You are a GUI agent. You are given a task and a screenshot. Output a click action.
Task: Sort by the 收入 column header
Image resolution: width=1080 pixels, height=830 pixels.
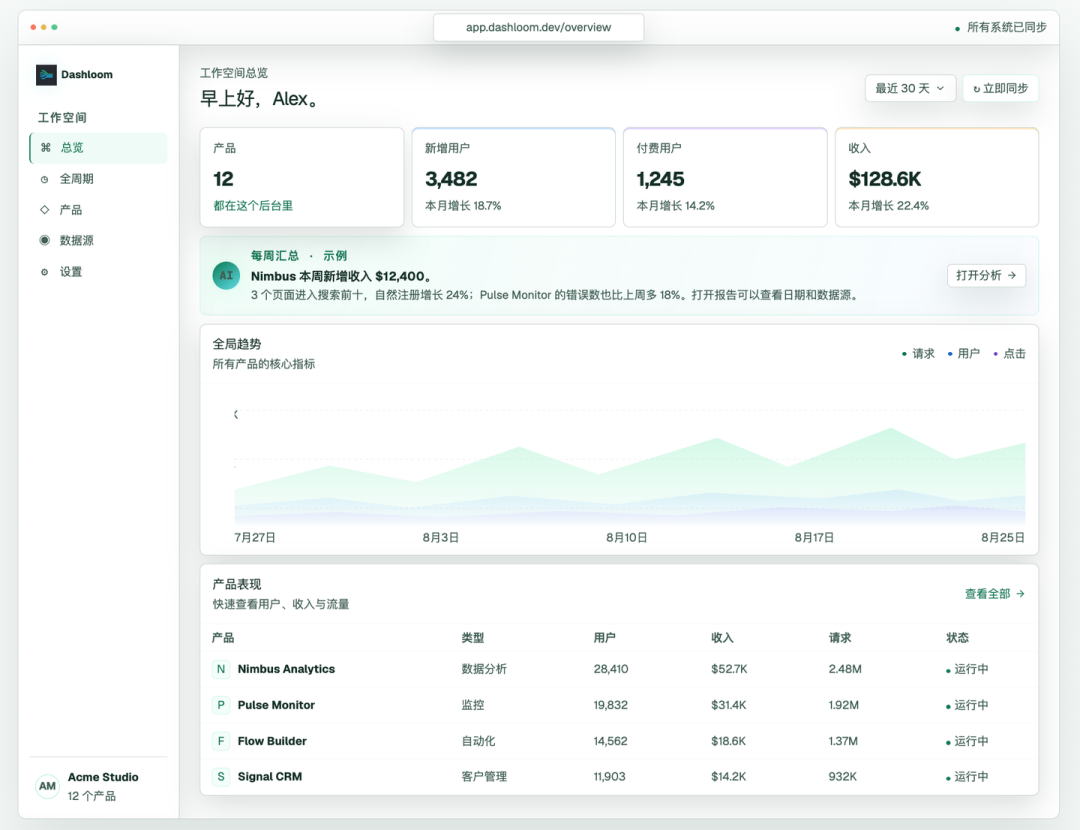click(722, 638)
